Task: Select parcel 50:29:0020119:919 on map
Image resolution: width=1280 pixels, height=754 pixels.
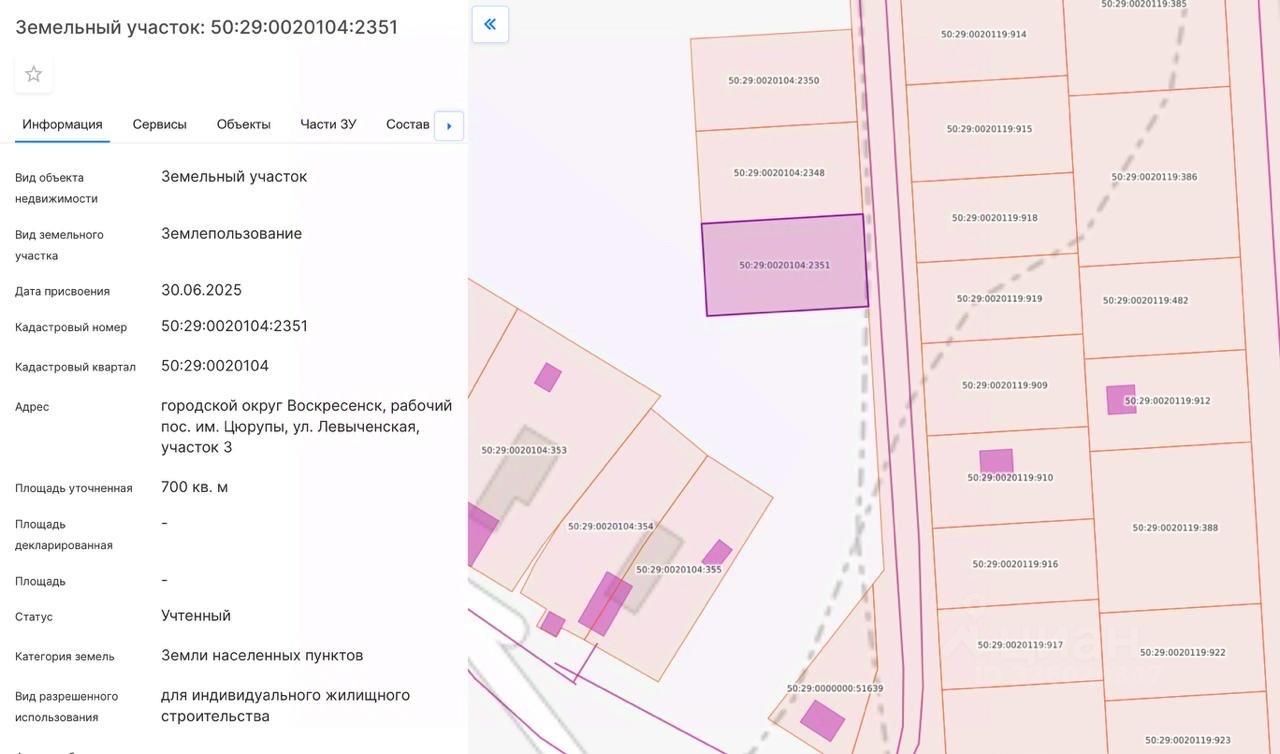Action: [1000, 298]
